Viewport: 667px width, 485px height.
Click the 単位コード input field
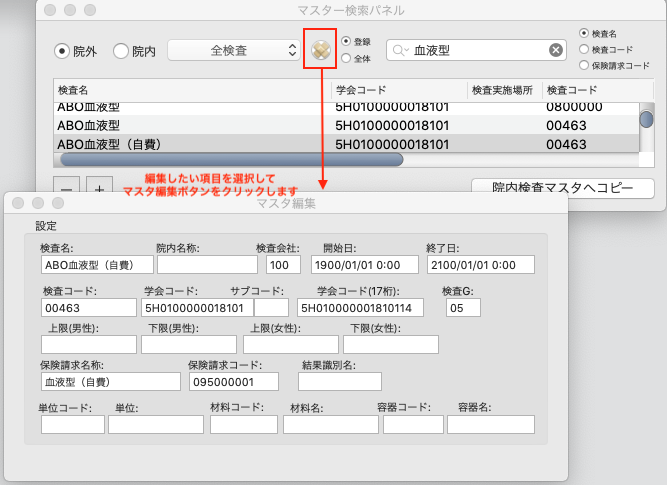click(x=73, y=425)
